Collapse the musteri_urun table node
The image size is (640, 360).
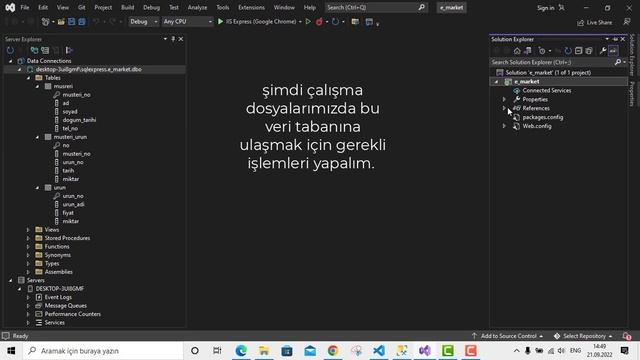[38, 137]
